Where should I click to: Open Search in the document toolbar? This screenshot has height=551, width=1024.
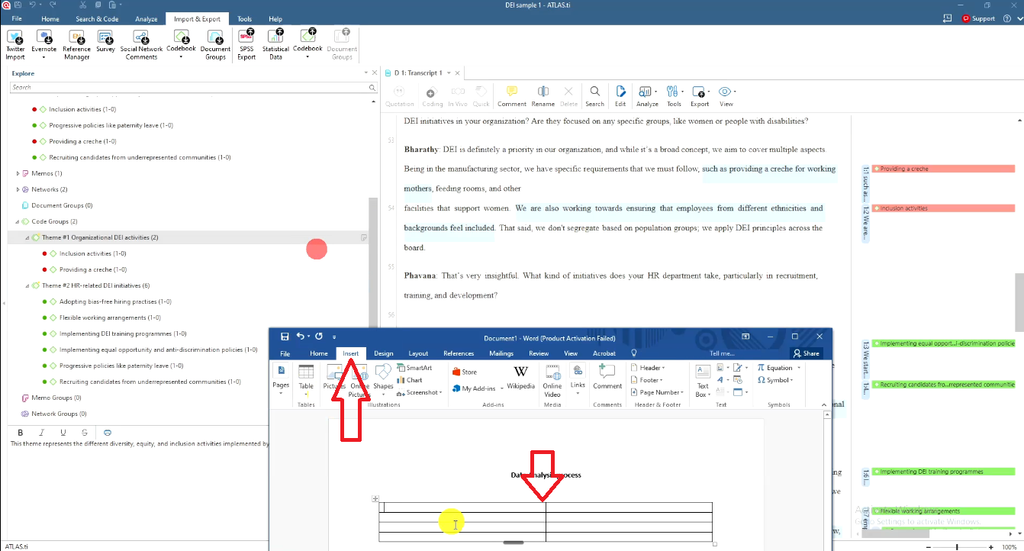[x=594, y=96]
